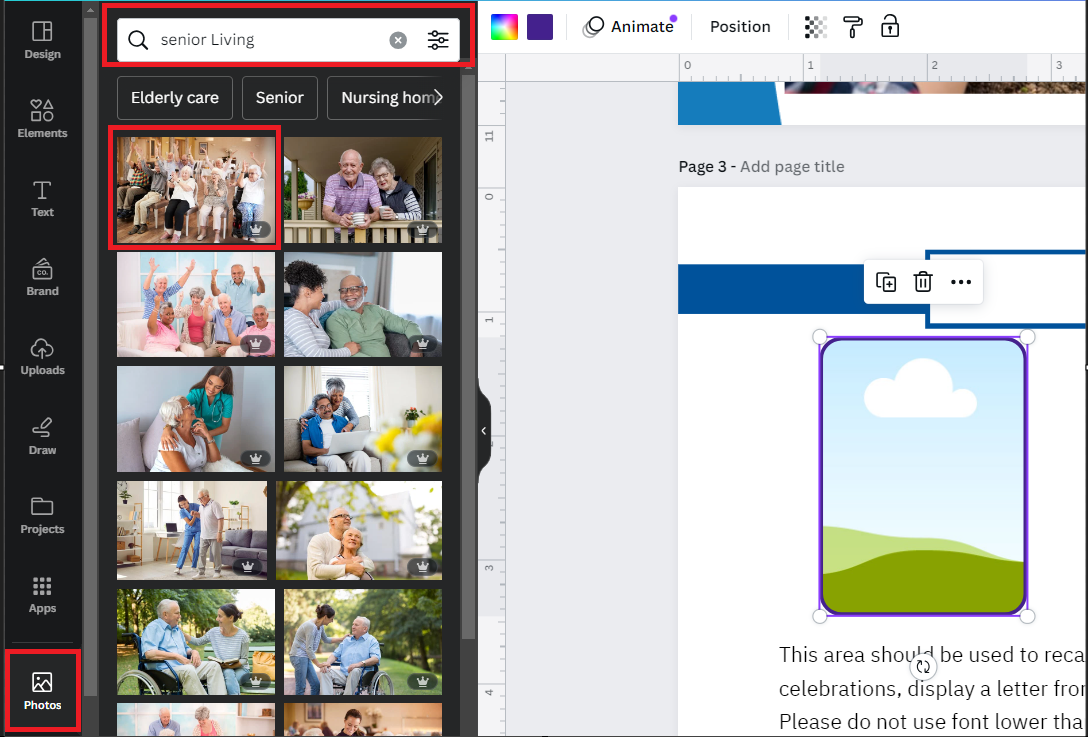This screenshot has height=737, width=1088.
Task: Click the photo panel vertical scrollbar
Action: click(x=469, y=357)
